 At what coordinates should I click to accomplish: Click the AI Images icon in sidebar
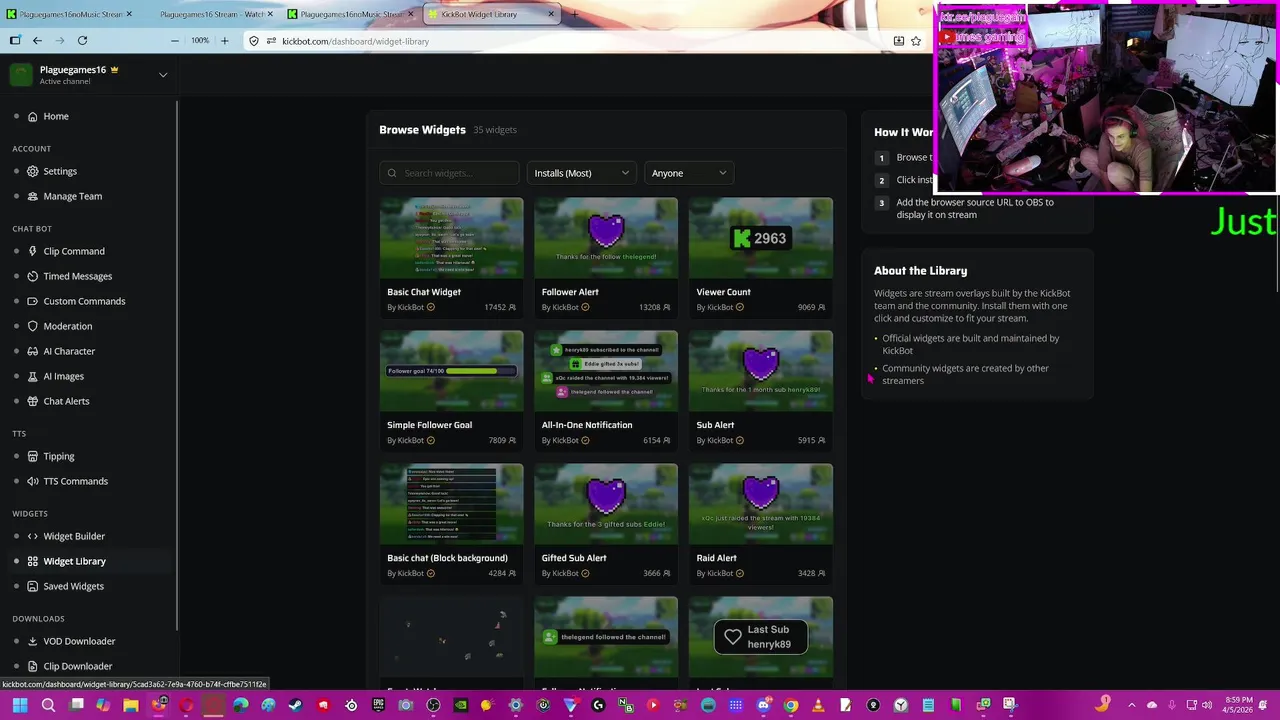(33, 376)
